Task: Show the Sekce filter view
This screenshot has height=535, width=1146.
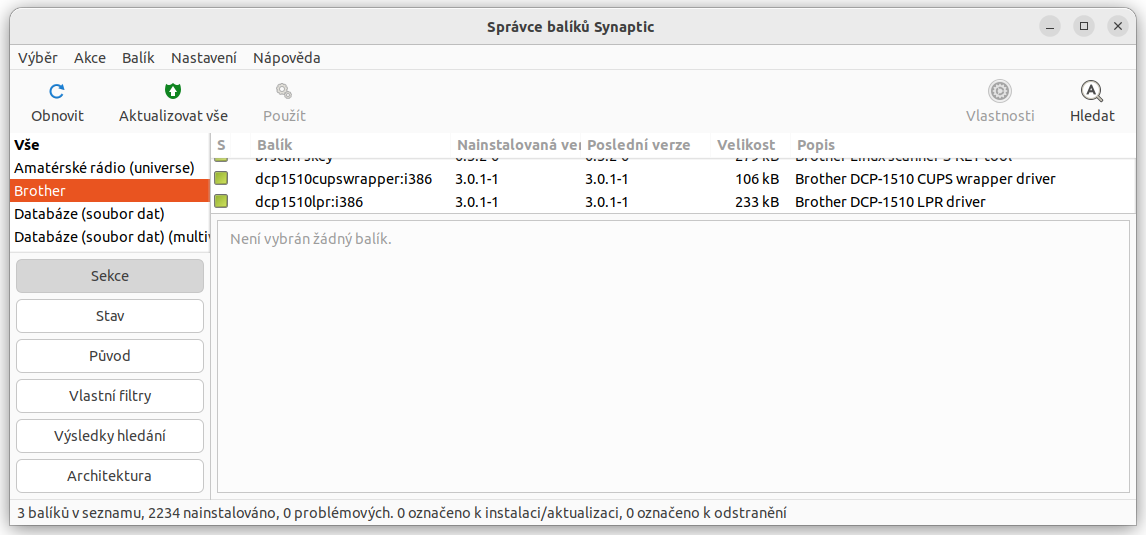Action: [110, 276]
